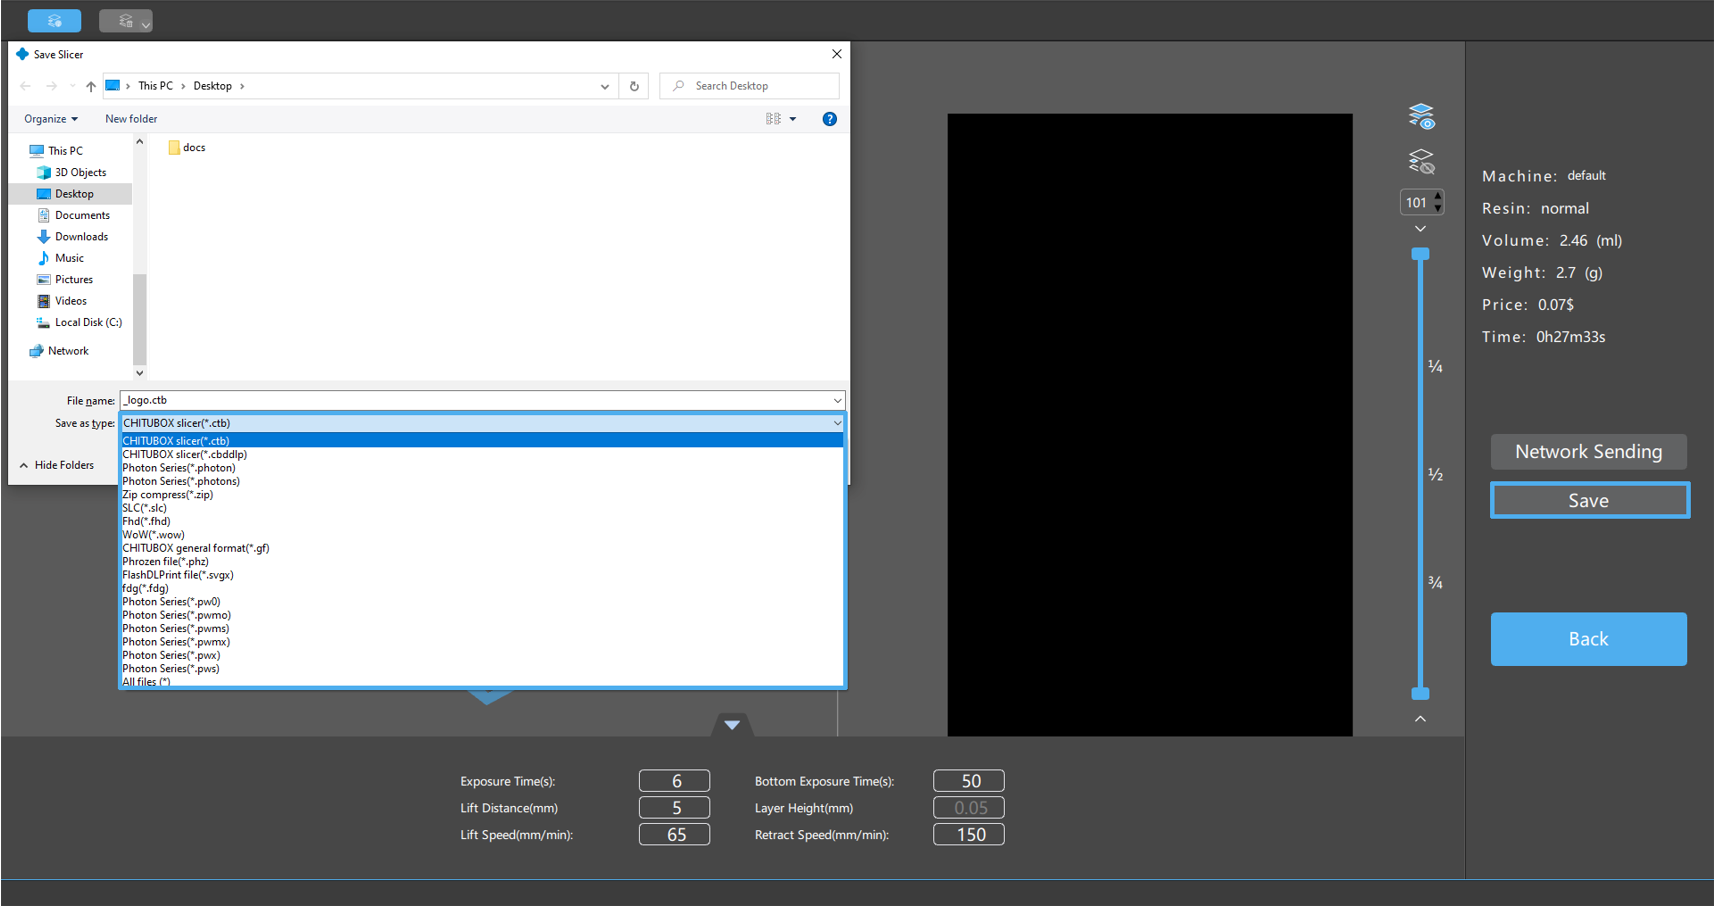Collapse the folder pane via Hide Folders

click(57, 465)
